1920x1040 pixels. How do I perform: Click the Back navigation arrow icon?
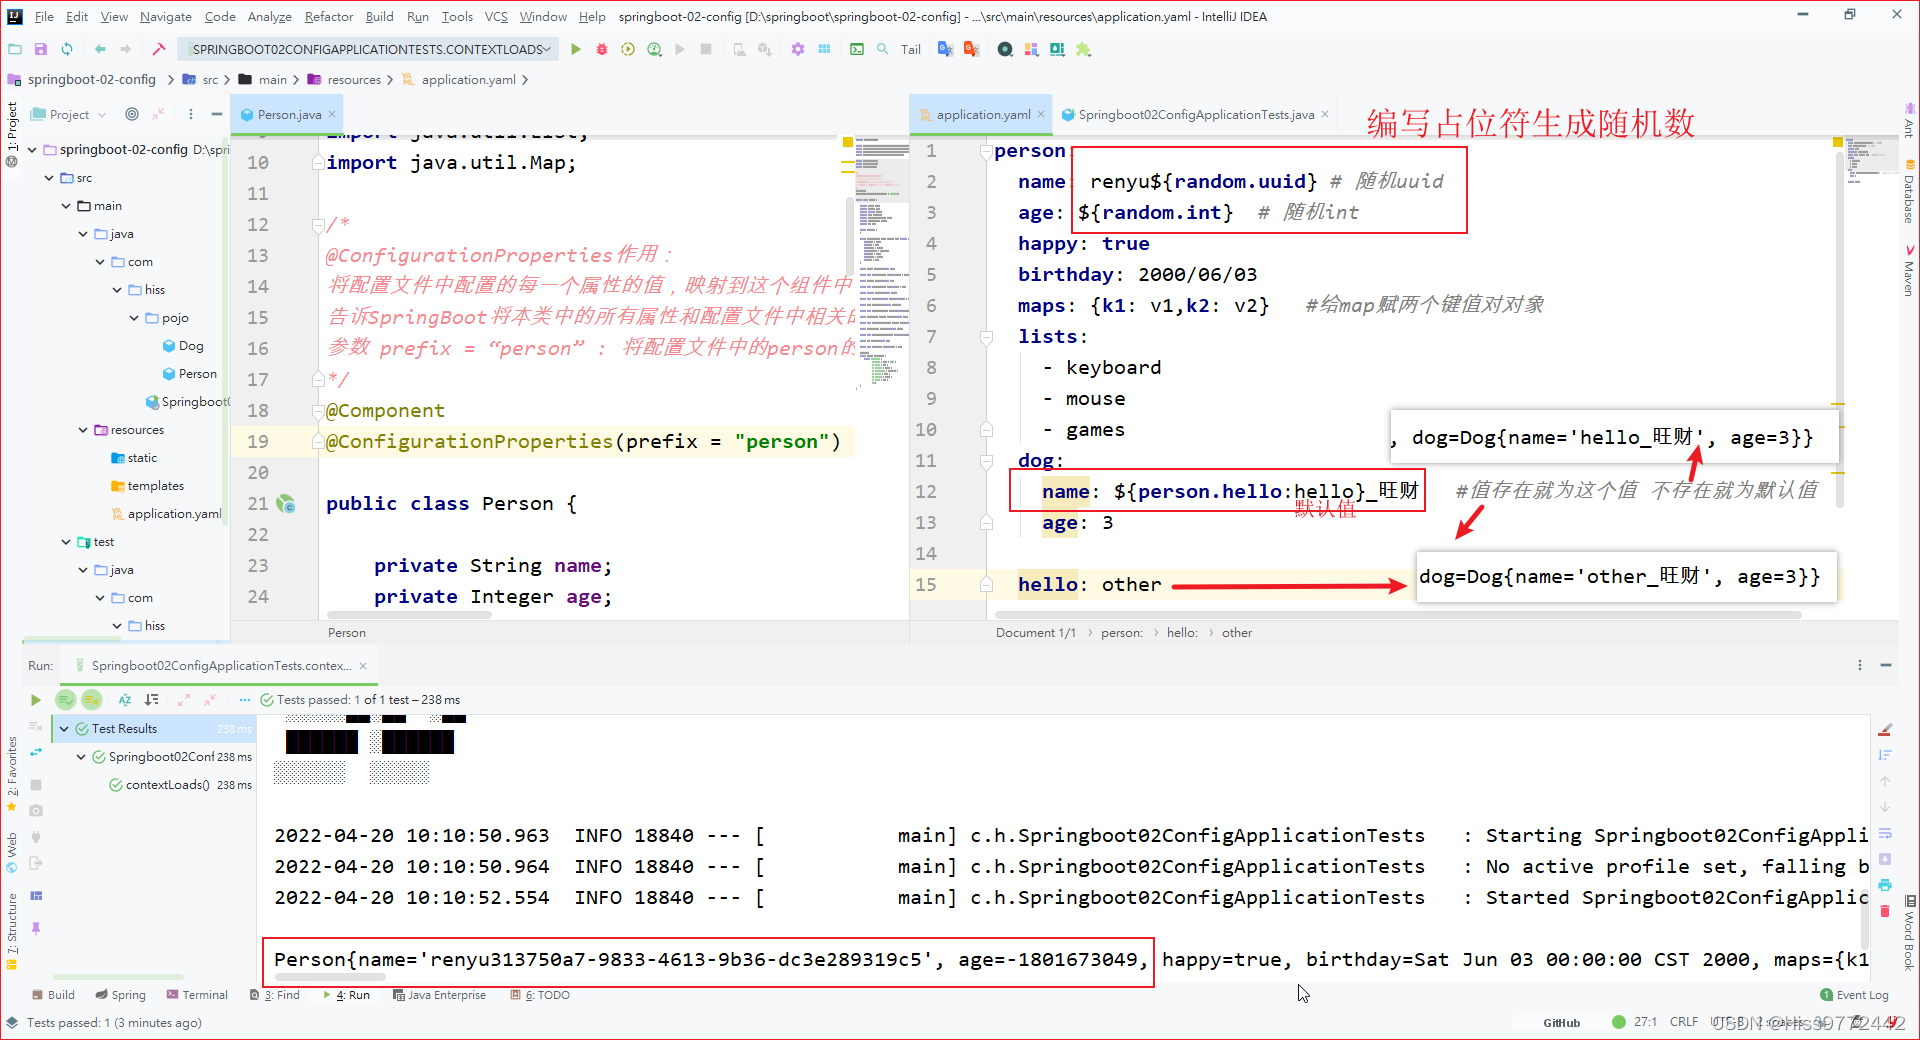100,49
